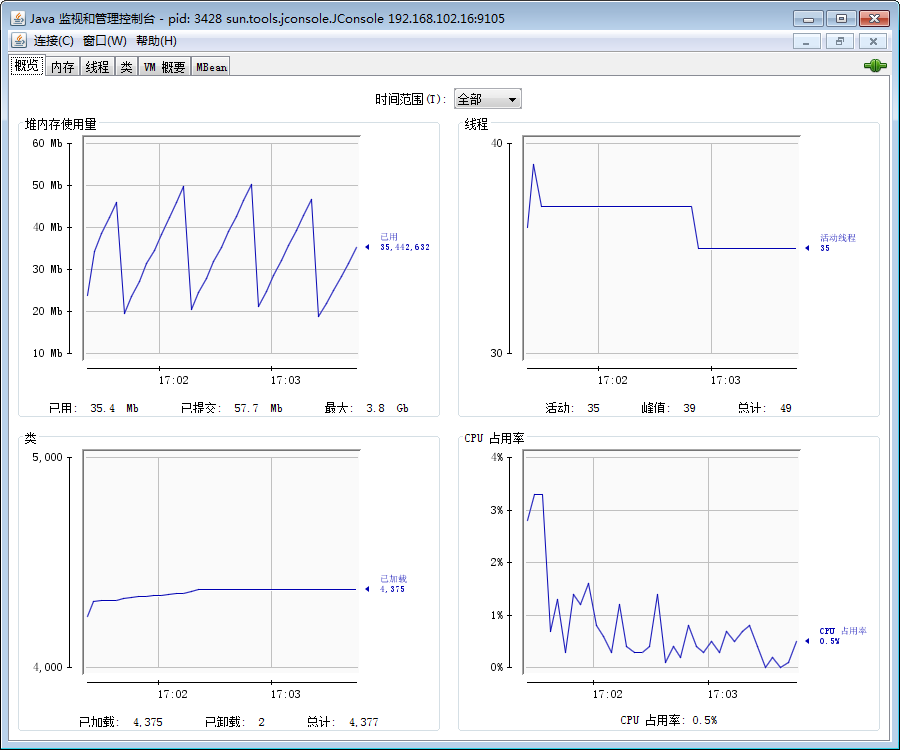The image size is (900, 750).
Task: Restore the inner connection frame size
Action: coord(840,41)
